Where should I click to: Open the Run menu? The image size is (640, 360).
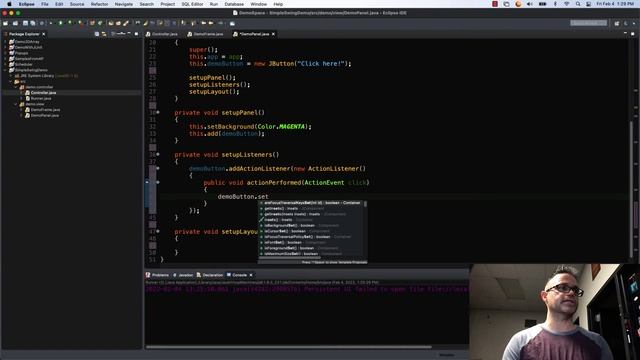click(213, 4)
